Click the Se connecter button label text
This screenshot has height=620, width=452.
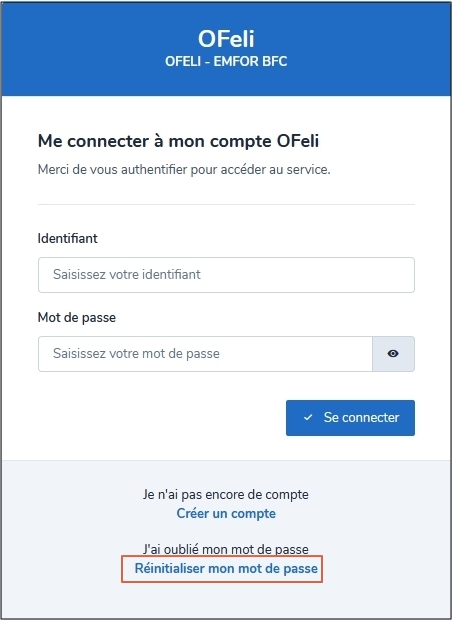click(x=361, y=418)
